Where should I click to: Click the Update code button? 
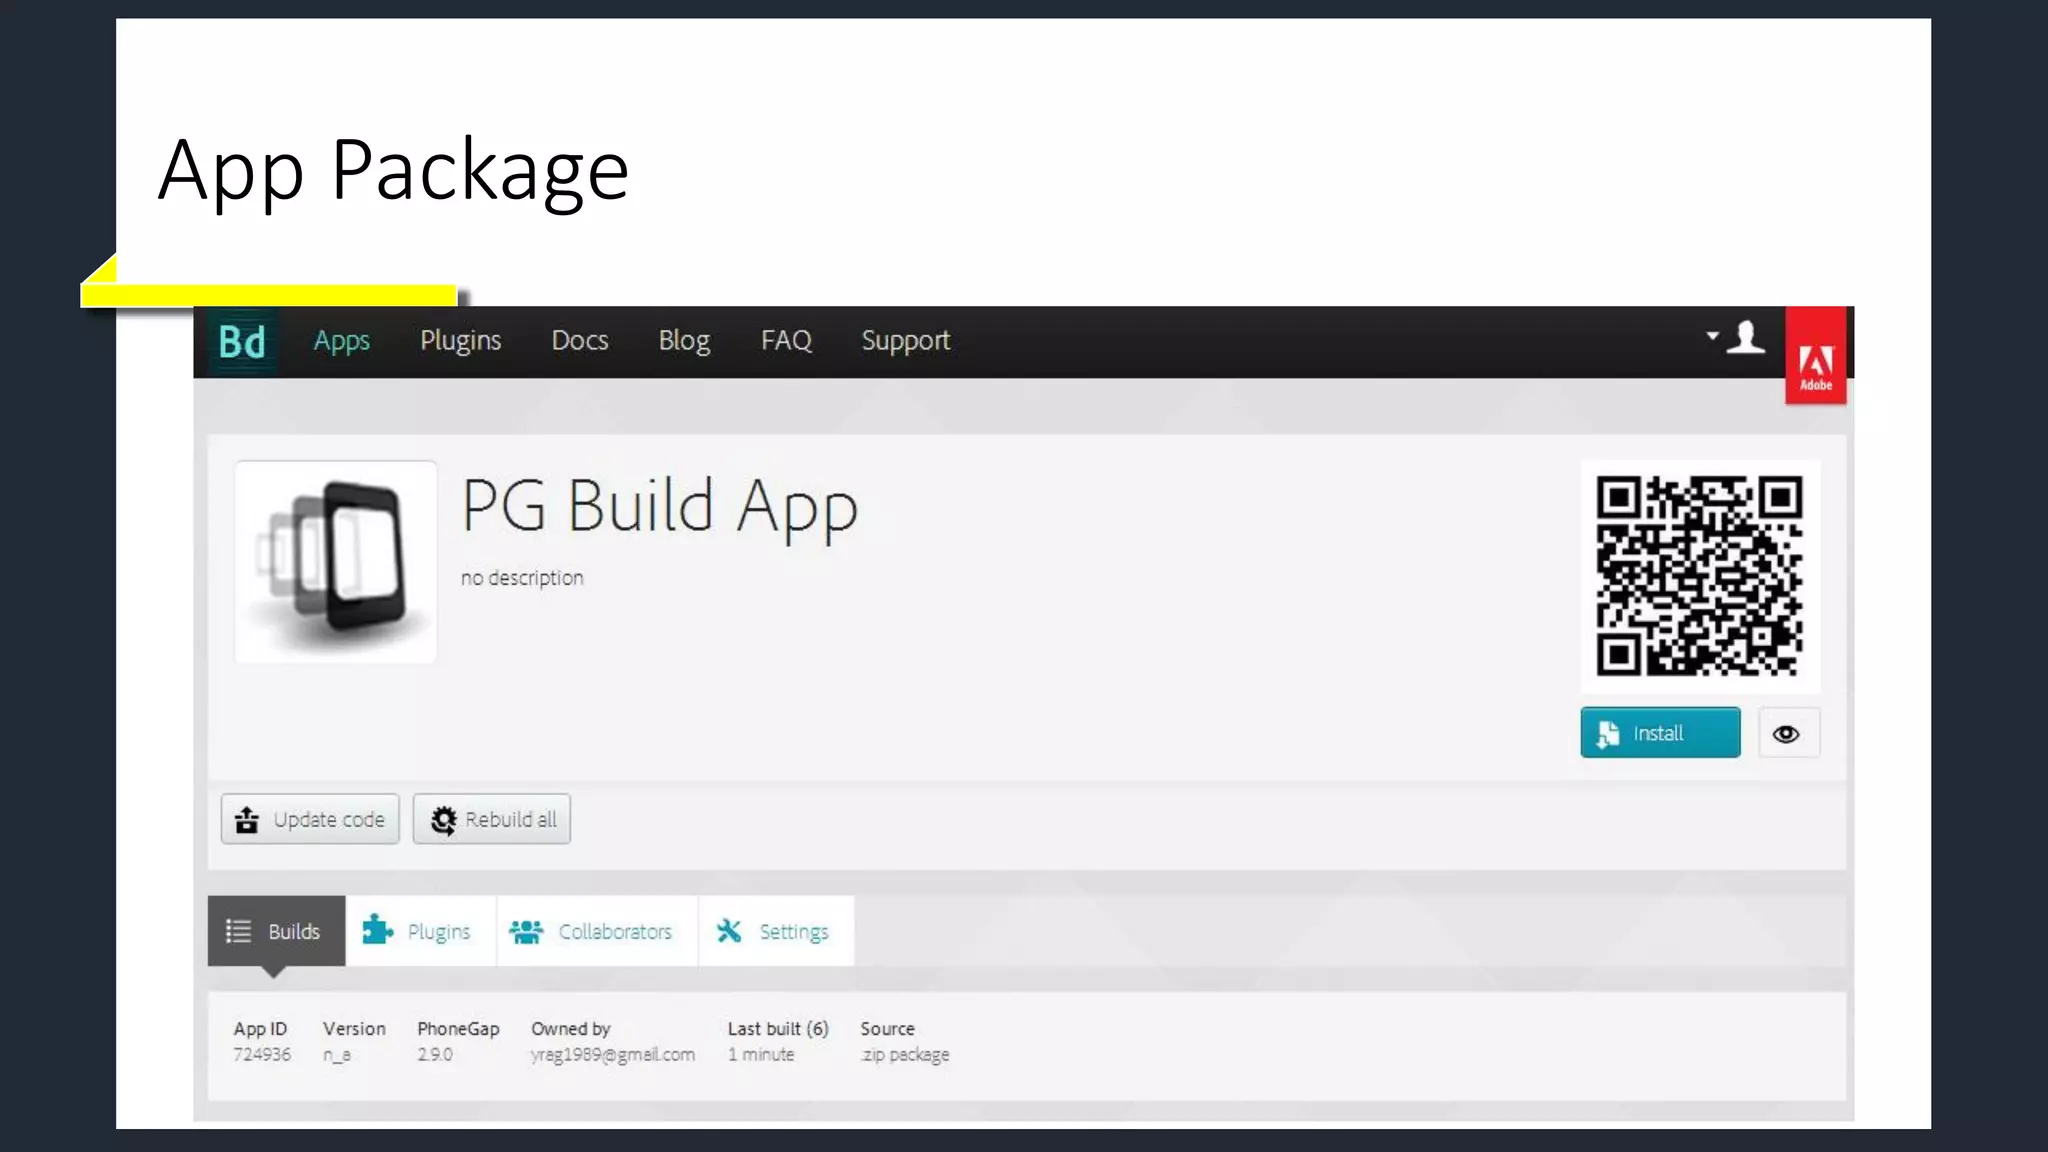coord(310,820)
